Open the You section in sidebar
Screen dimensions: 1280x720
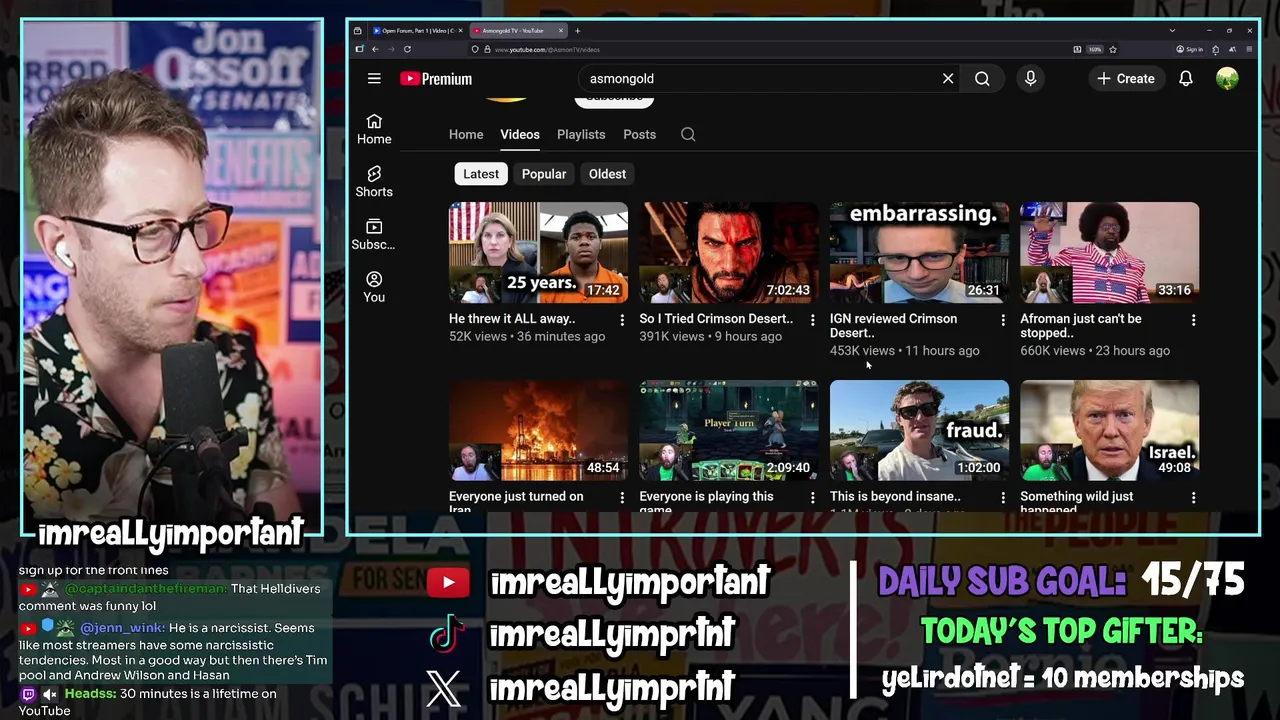pyautogui.click(x=374, y=287)
